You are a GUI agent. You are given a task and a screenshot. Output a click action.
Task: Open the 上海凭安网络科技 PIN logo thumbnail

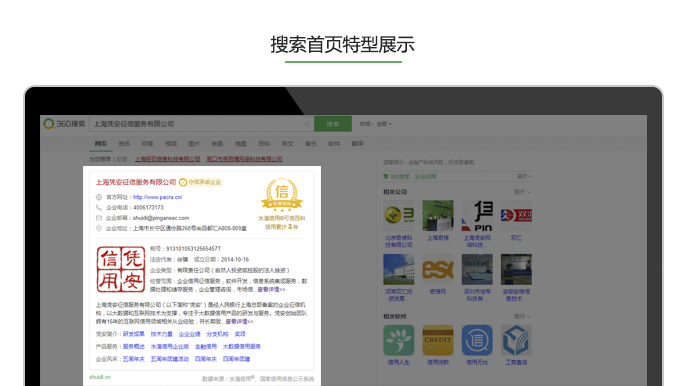[477, 215]
